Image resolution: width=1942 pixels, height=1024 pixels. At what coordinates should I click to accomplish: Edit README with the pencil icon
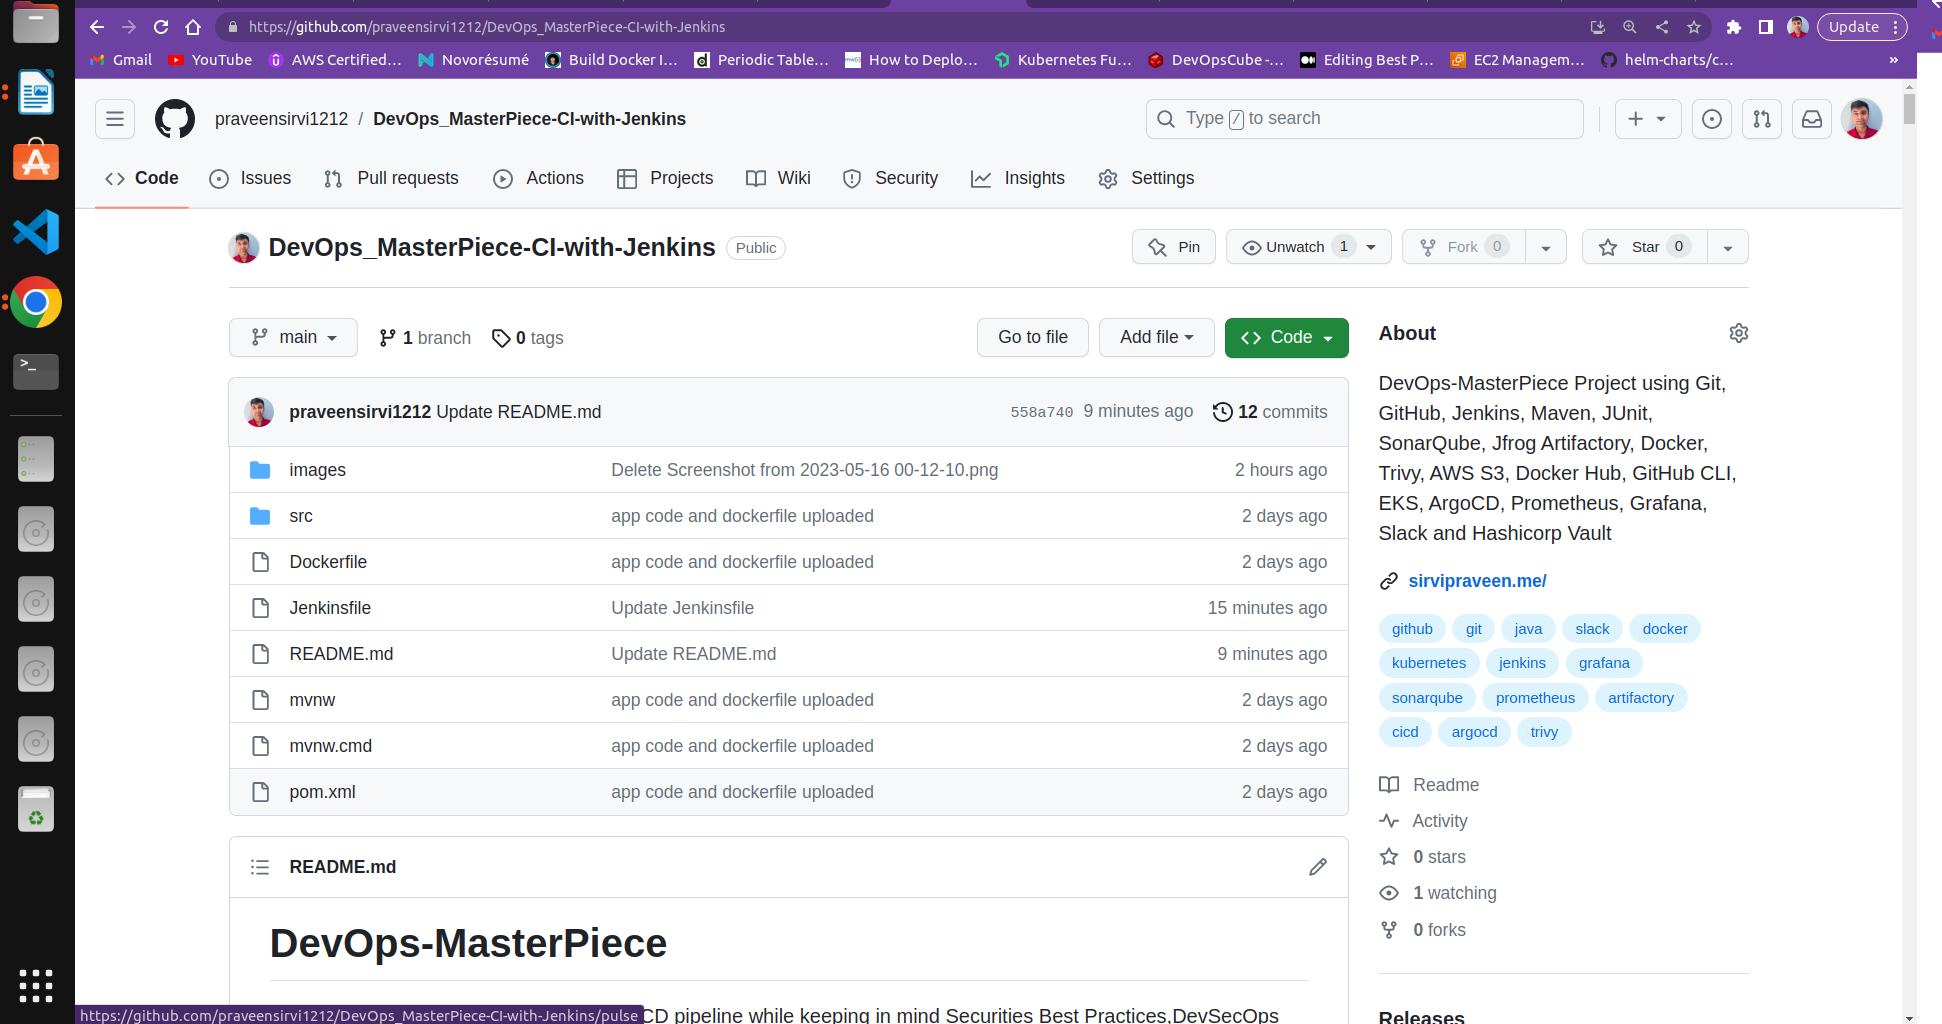tap(1318, 867)
